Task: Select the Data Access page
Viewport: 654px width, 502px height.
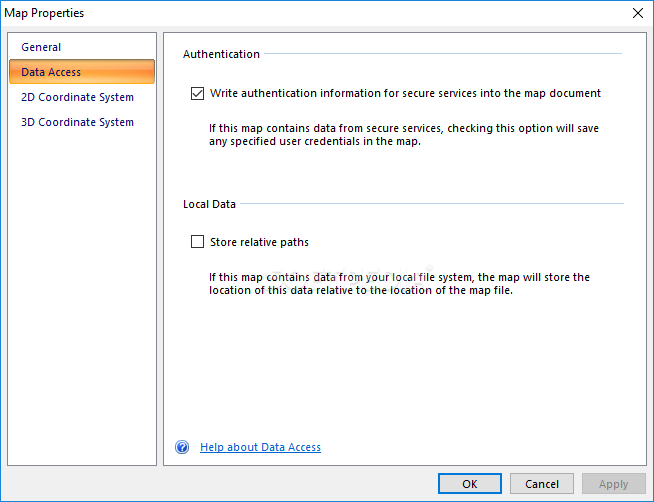Action: (x=82, y=72)
